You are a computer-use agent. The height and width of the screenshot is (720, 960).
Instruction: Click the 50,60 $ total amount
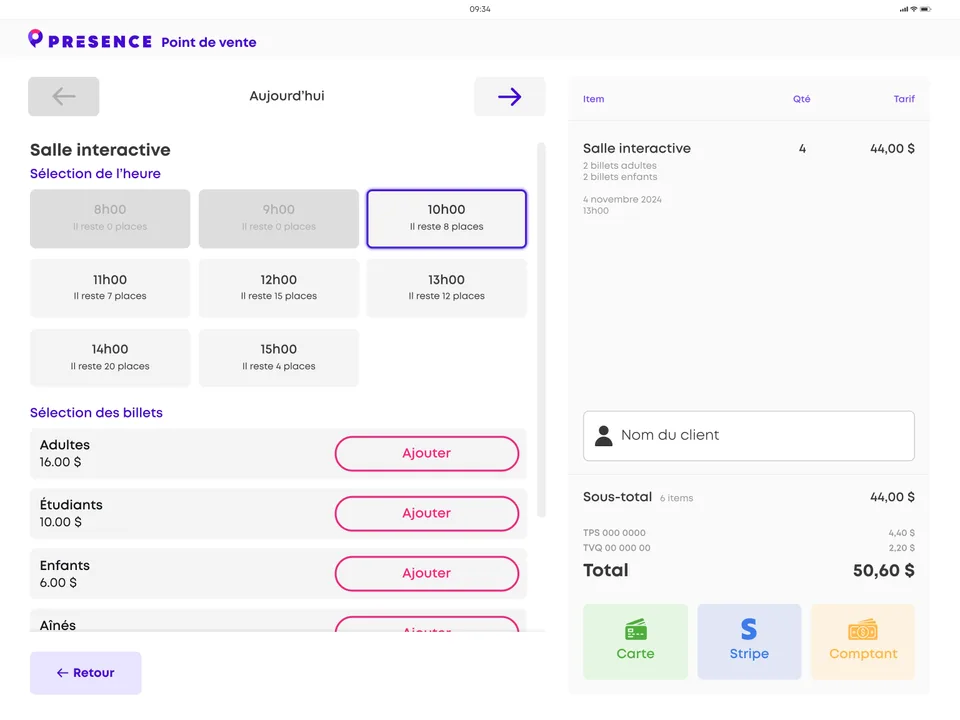pos(883,571)
